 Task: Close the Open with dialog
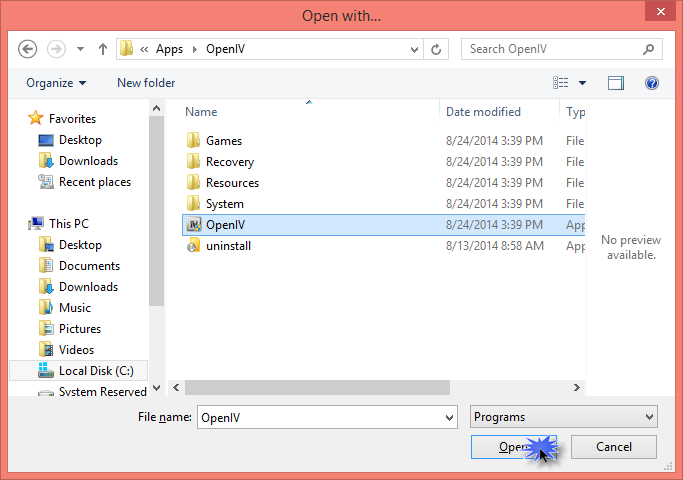[660, 11]
